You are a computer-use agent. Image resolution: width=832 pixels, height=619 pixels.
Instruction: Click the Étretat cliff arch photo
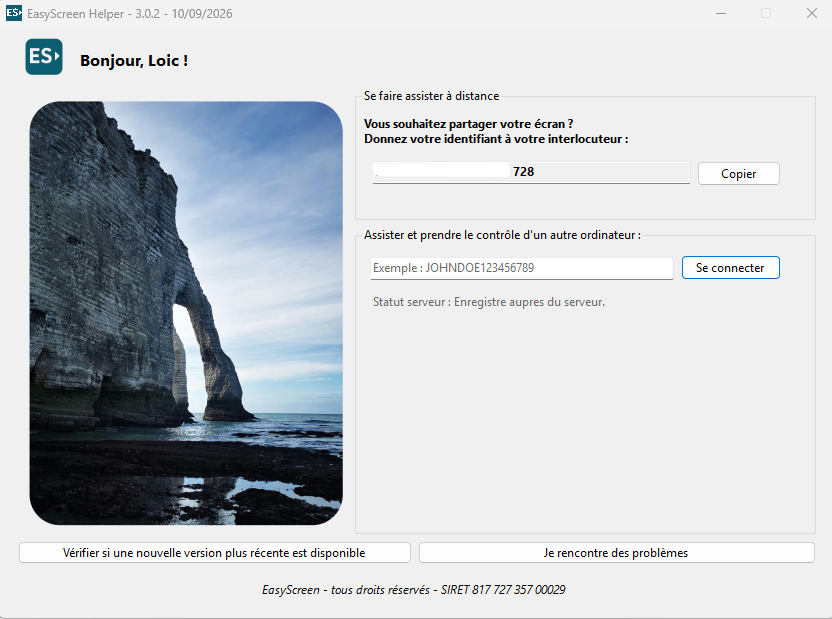pyautogui.click(x=186, y=313)
